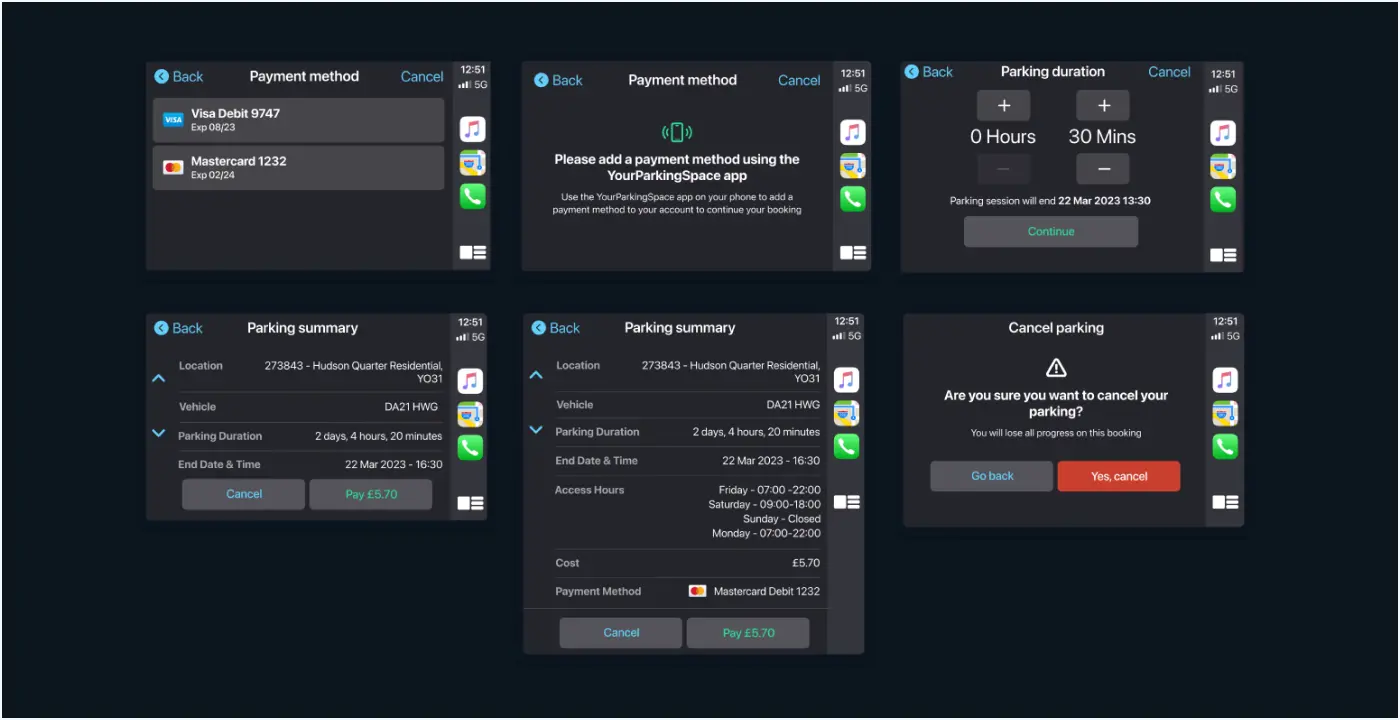The width and height of the screenshot is (1400, 720).
Task: Select the YourParkingSpace app icon in sidebar
Action: [471, 162]
